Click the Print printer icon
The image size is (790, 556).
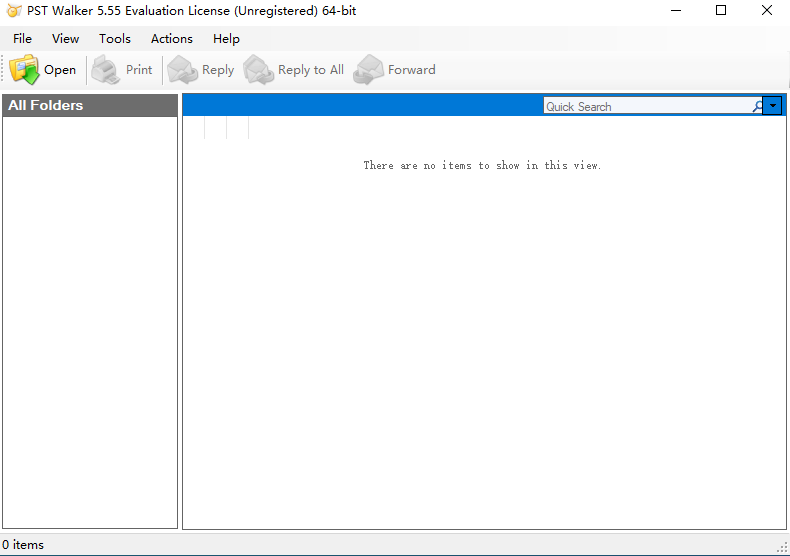[x=105, y=70]
